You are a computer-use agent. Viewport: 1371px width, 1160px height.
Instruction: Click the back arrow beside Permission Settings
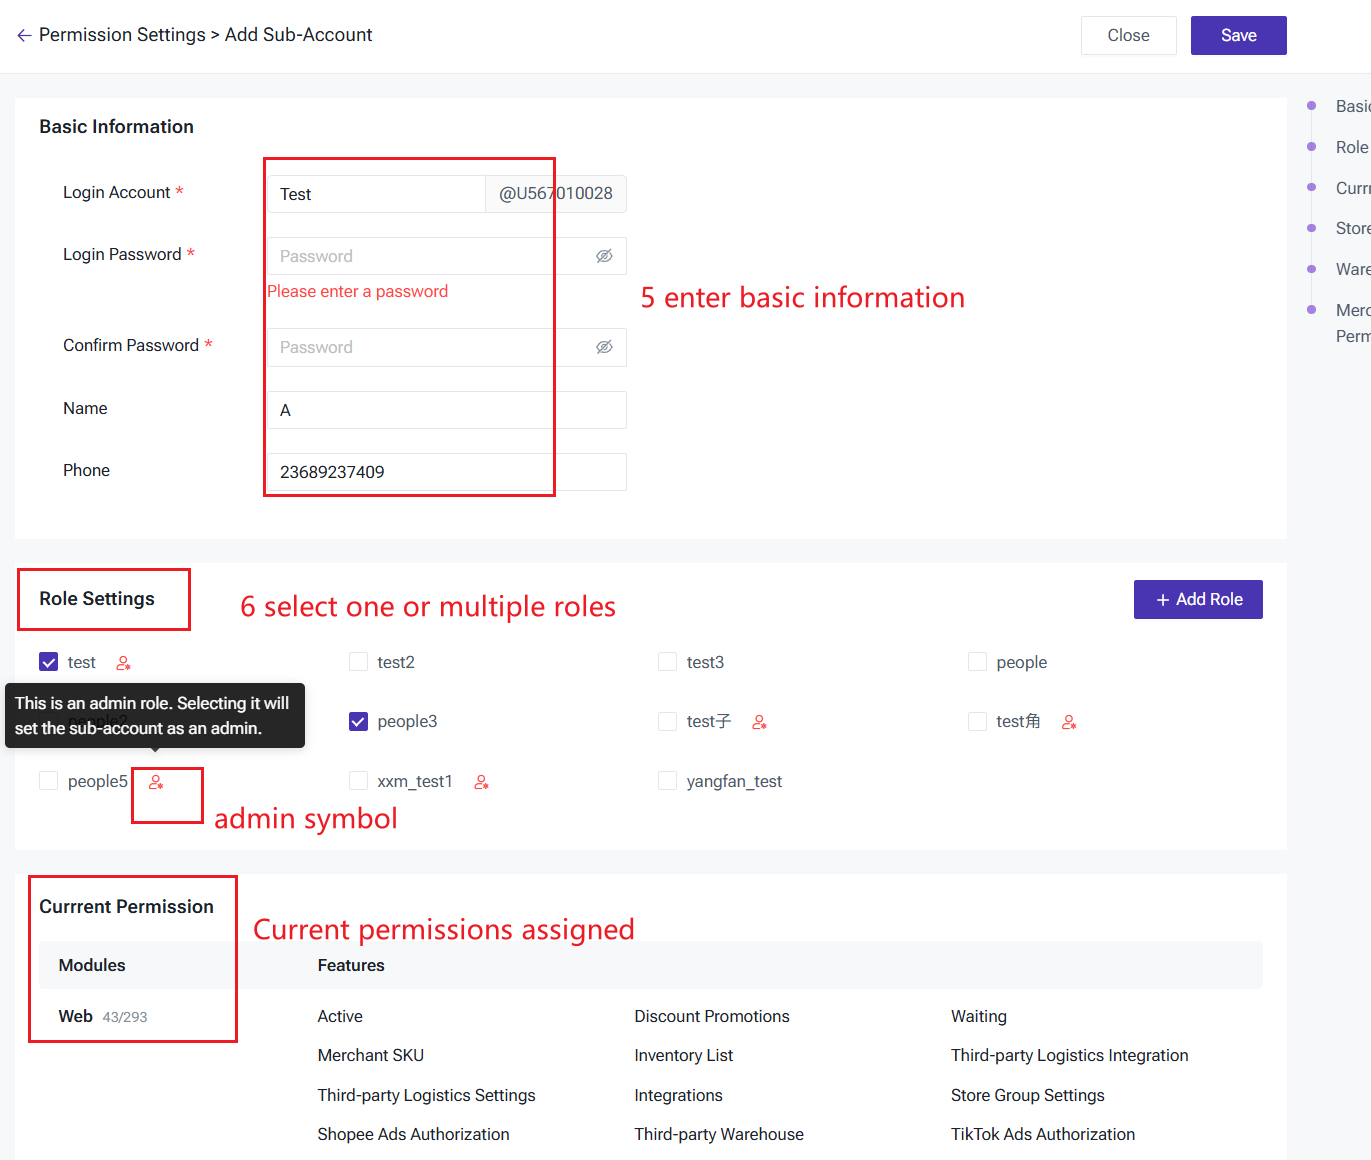[24, 35]
